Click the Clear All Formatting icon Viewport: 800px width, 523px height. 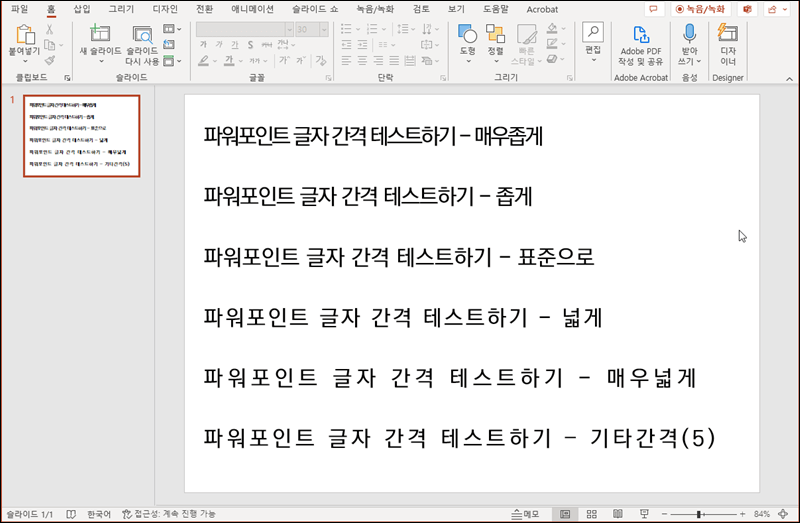coord(320,61)
